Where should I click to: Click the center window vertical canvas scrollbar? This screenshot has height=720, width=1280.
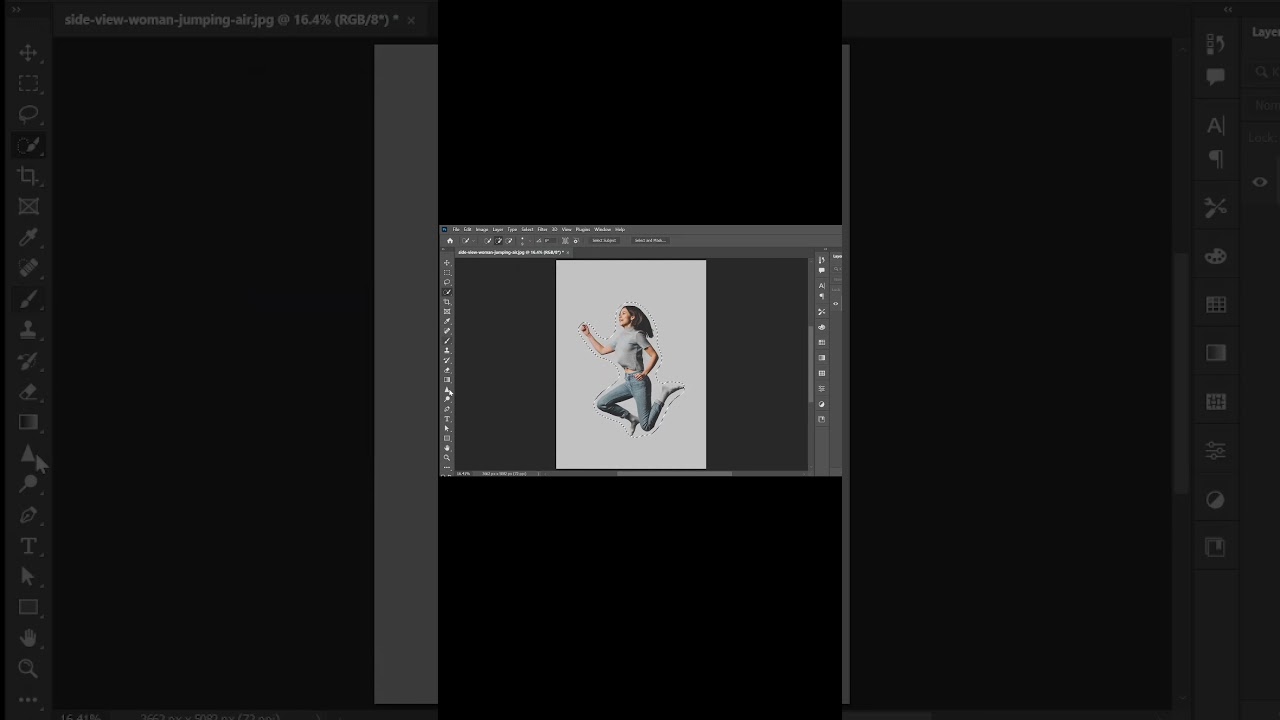810,365
